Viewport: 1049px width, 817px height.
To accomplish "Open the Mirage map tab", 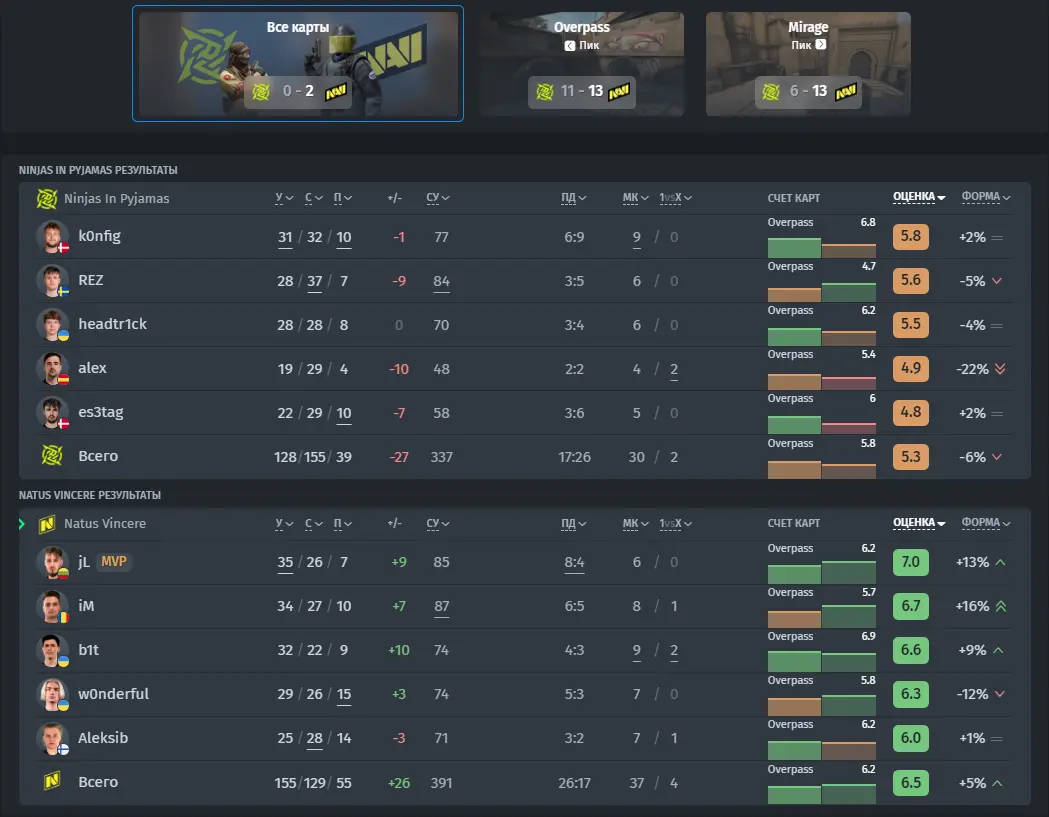I will pyautogui.click(x=808, y=64).
